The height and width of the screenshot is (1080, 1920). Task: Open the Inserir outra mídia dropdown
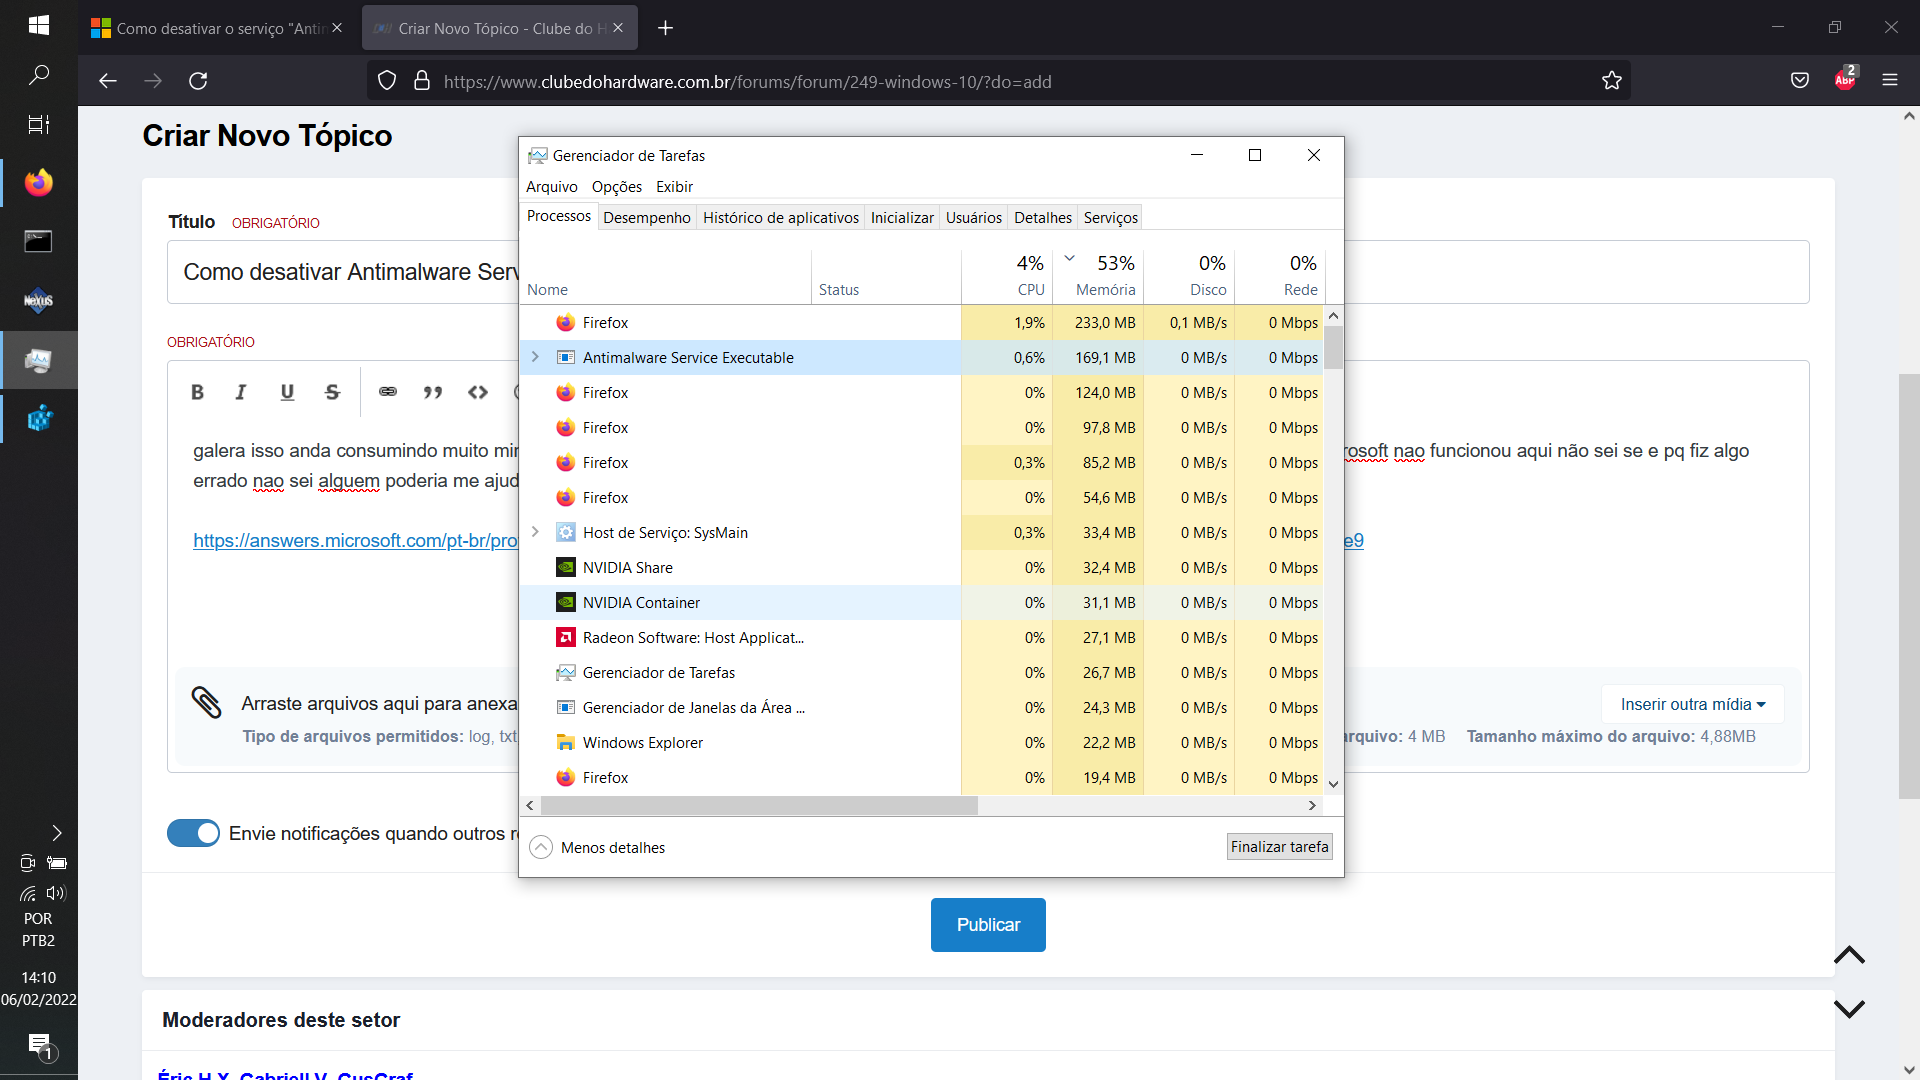coord(1693,704)
